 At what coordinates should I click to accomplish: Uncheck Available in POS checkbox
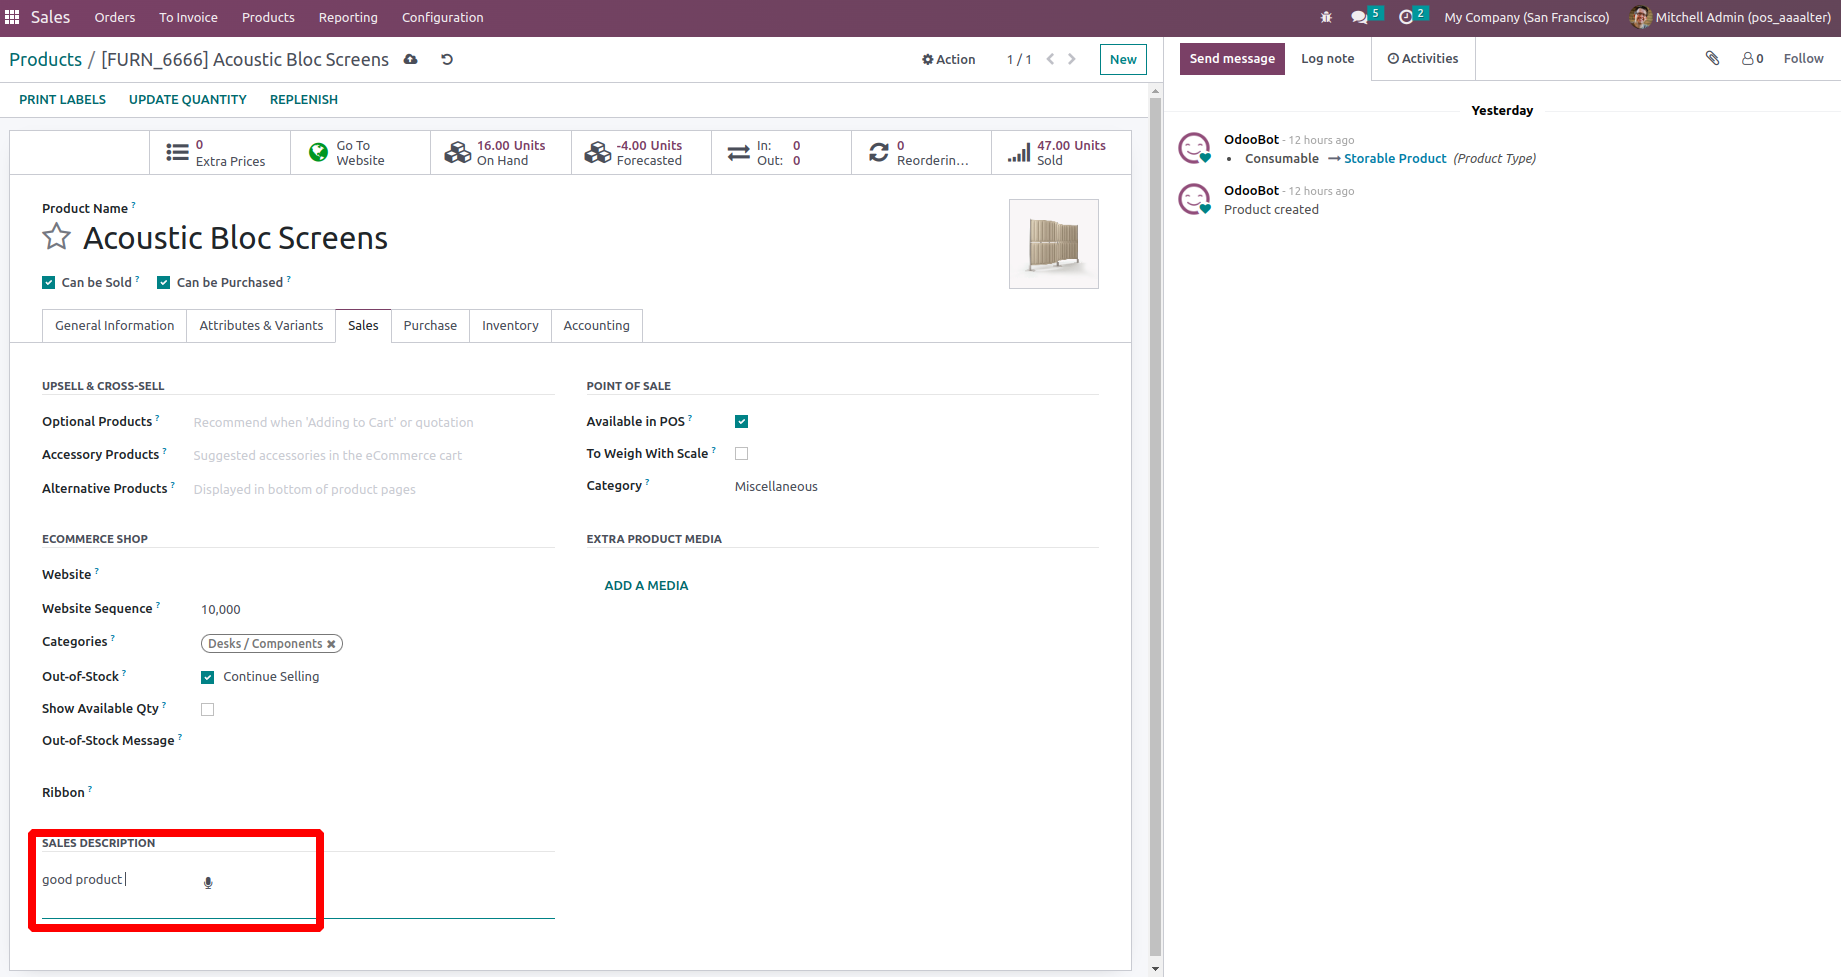click(741, 422)
